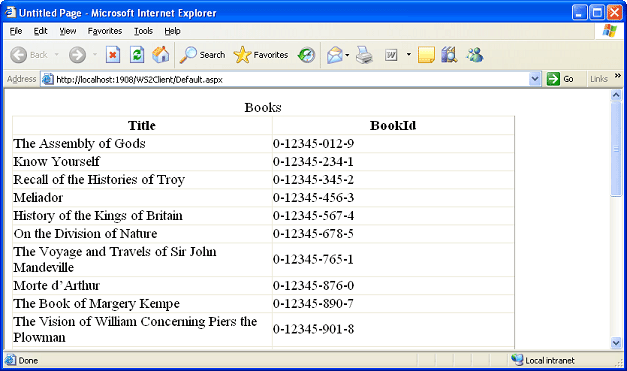
Task: Click the vertical scrollbar thumb
Action: coord(616,149)
